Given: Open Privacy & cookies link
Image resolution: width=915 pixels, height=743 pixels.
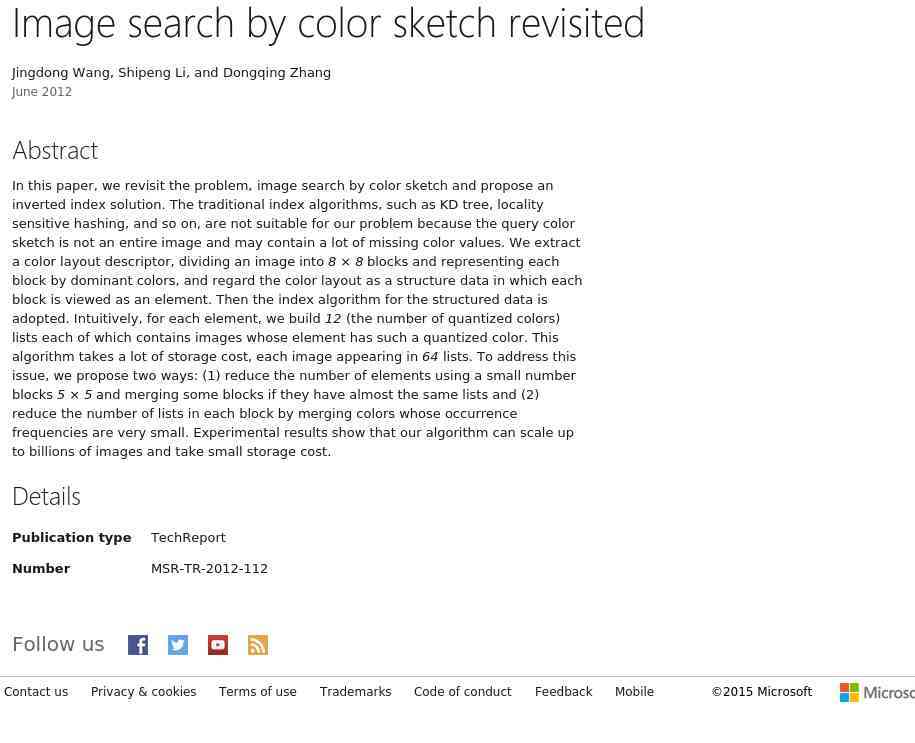Looking at the screenshot, I should pyautogui.click(x=144, y=692).
